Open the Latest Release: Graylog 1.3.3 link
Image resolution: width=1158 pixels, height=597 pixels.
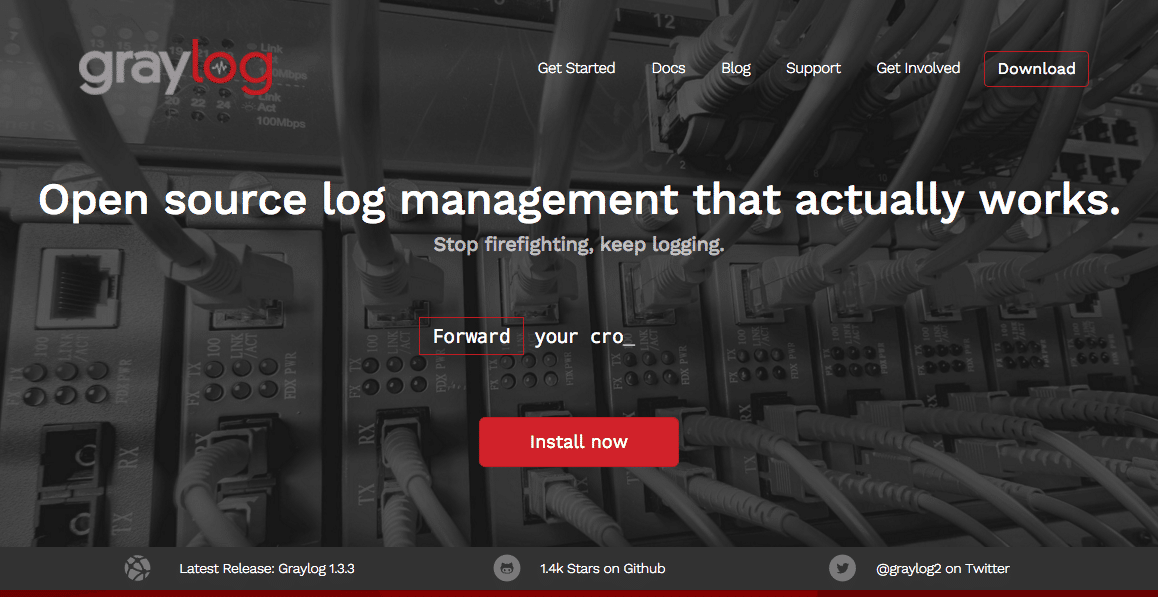click(267, 568)
